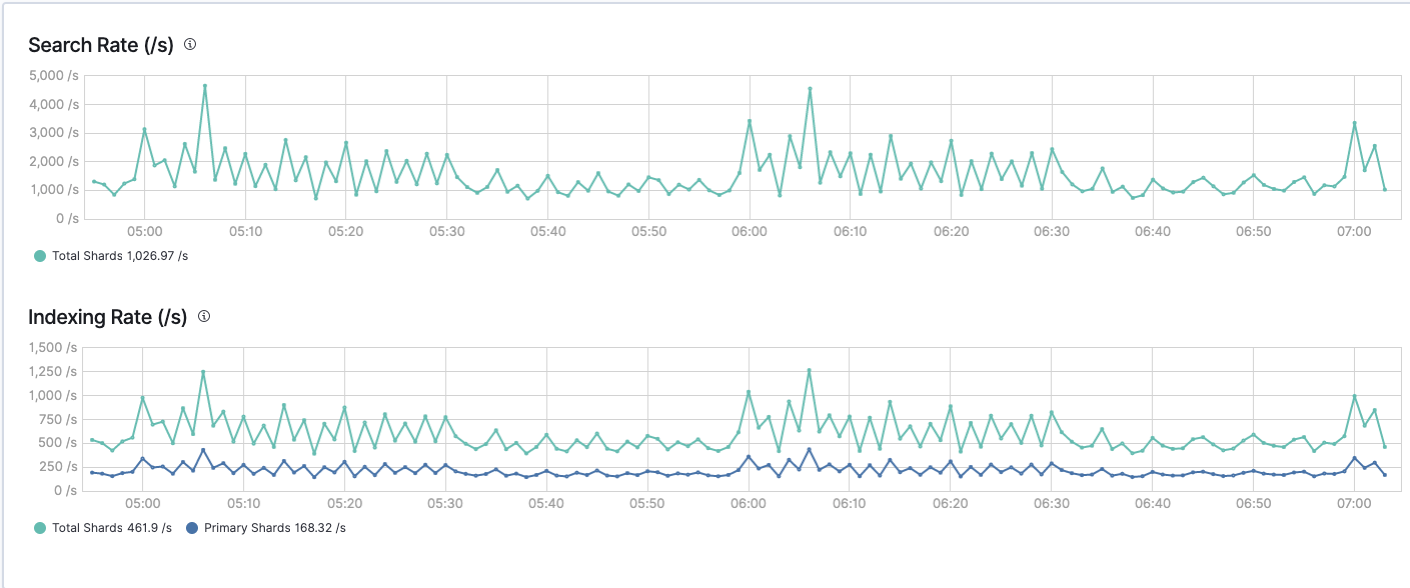1410x588 pixels.
Task: Click the 06:00 axis label under Search Rate chart
Action: click(x=749, y=231)
